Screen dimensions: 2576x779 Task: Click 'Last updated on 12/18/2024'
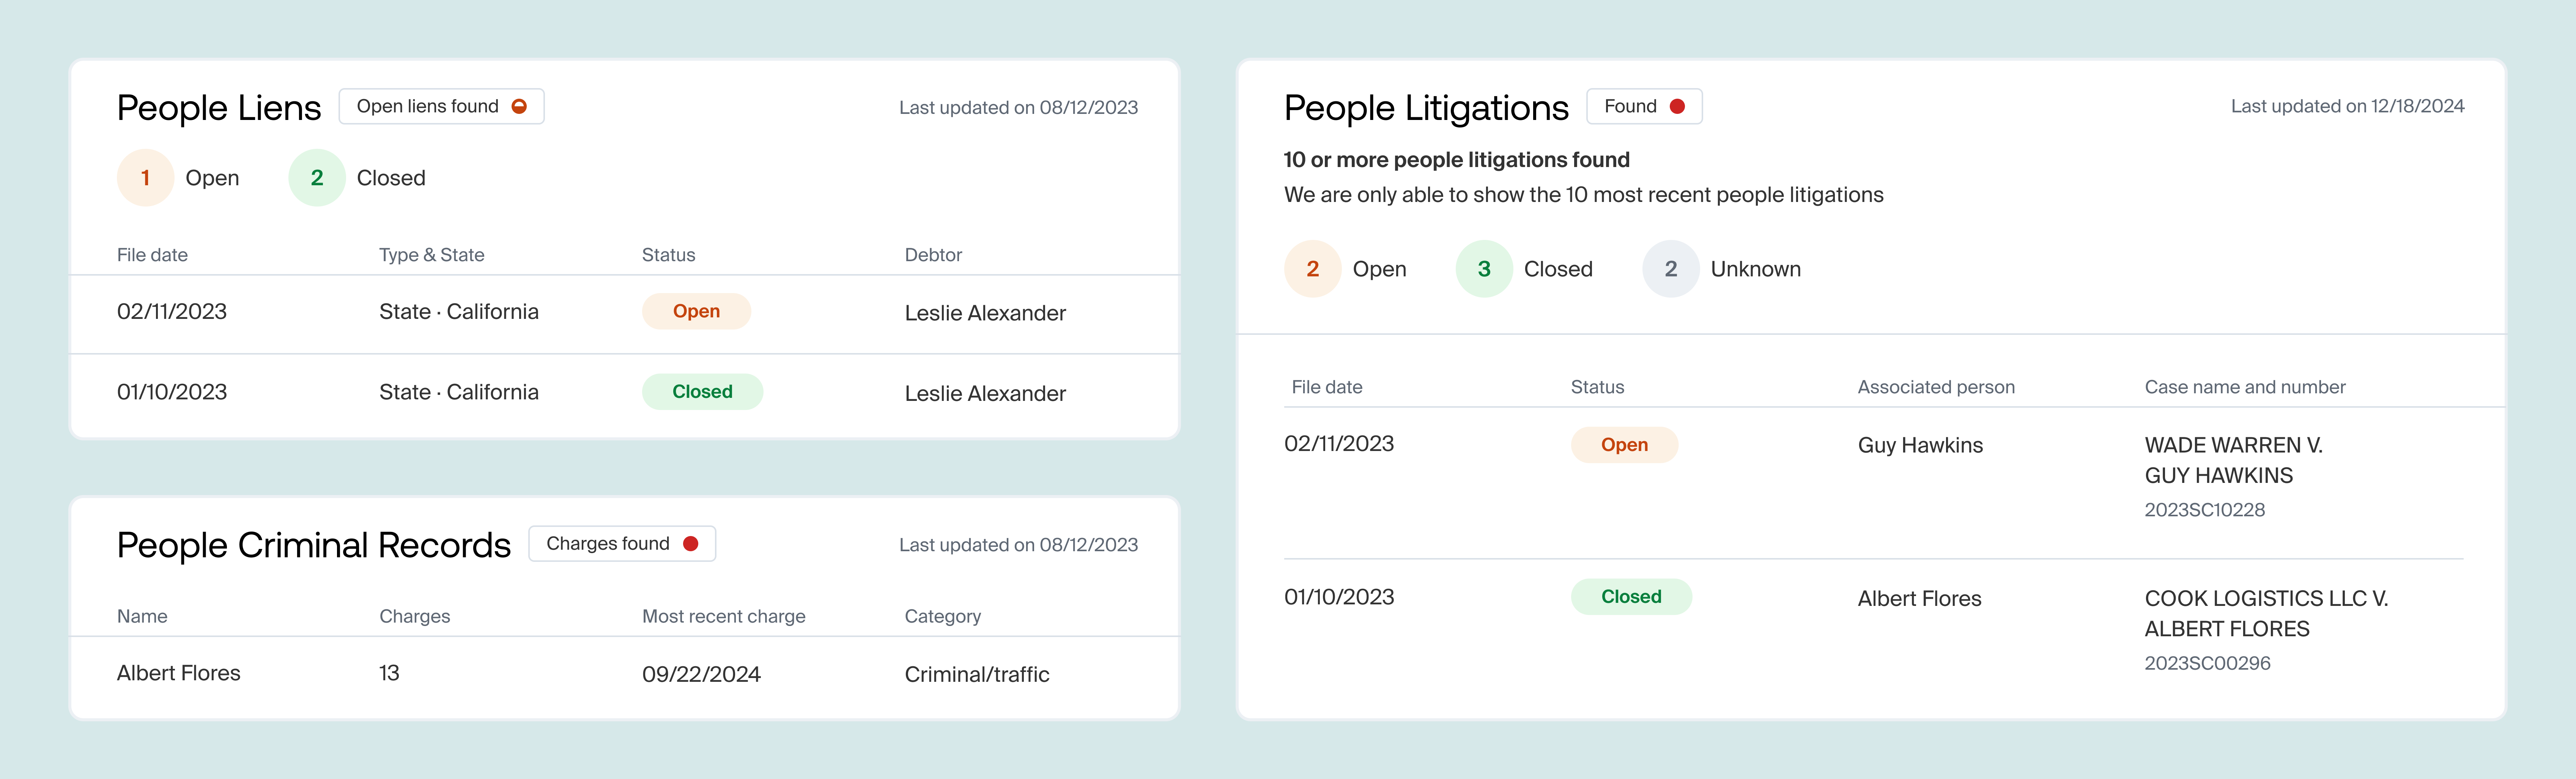[x=2347, y=106]
